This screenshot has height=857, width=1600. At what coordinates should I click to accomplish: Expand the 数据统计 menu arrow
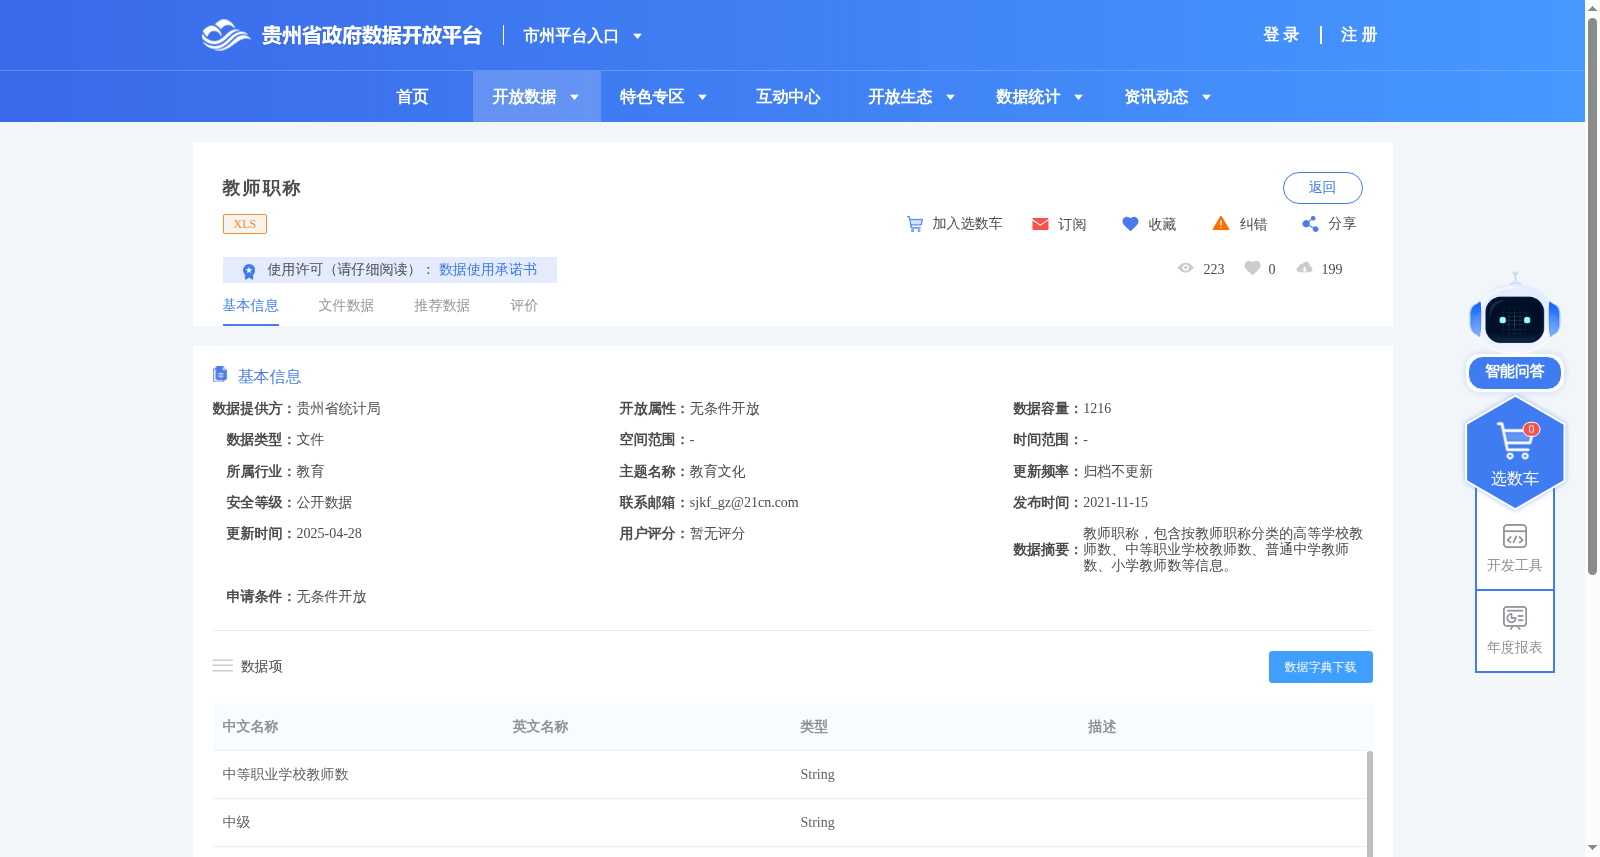(1078, 97)
